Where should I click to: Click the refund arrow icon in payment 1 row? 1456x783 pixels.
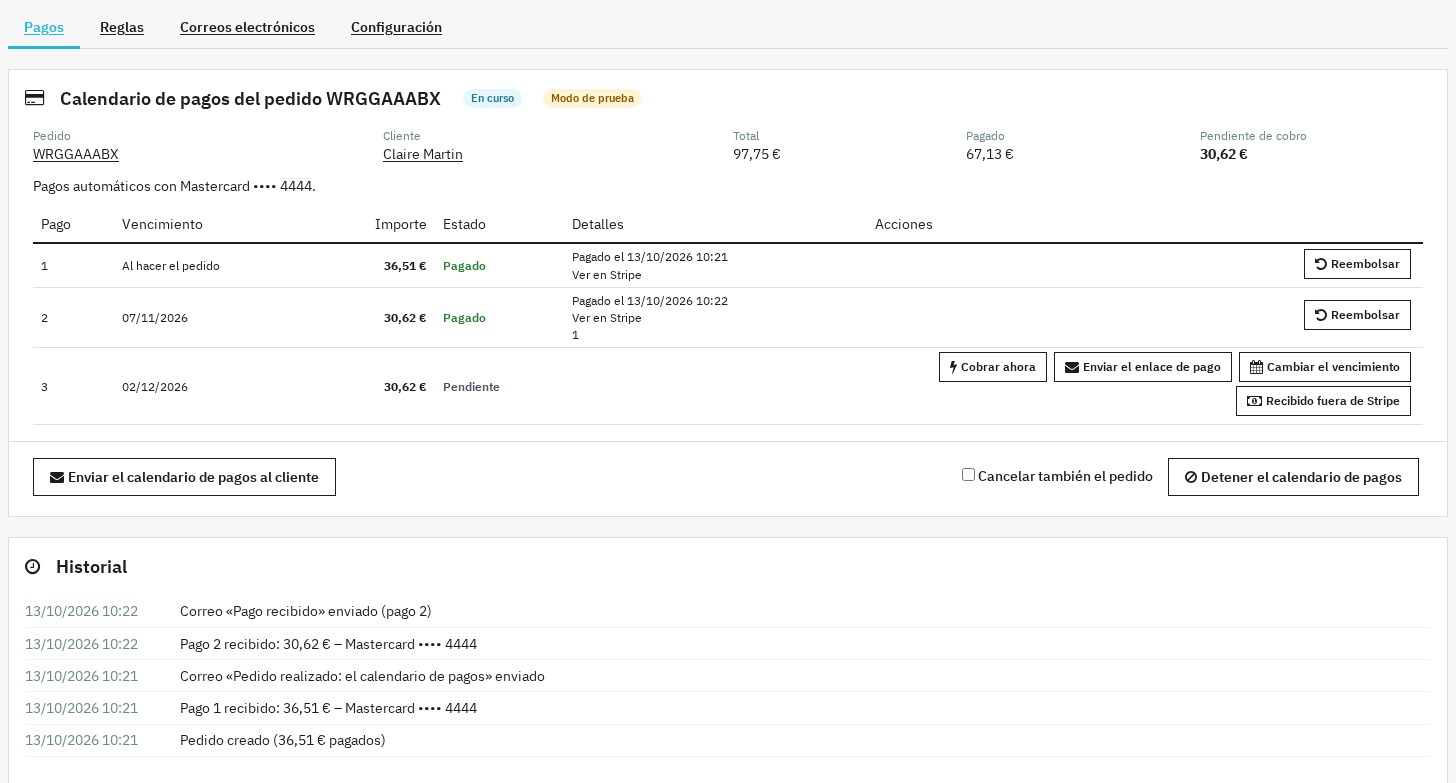(x=1321, y=264)
